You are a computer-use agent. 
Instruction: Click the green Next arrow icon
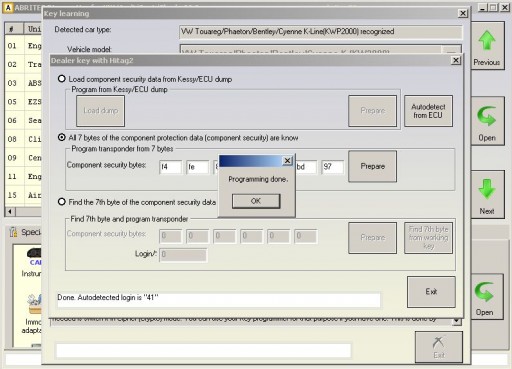[487, 189]
